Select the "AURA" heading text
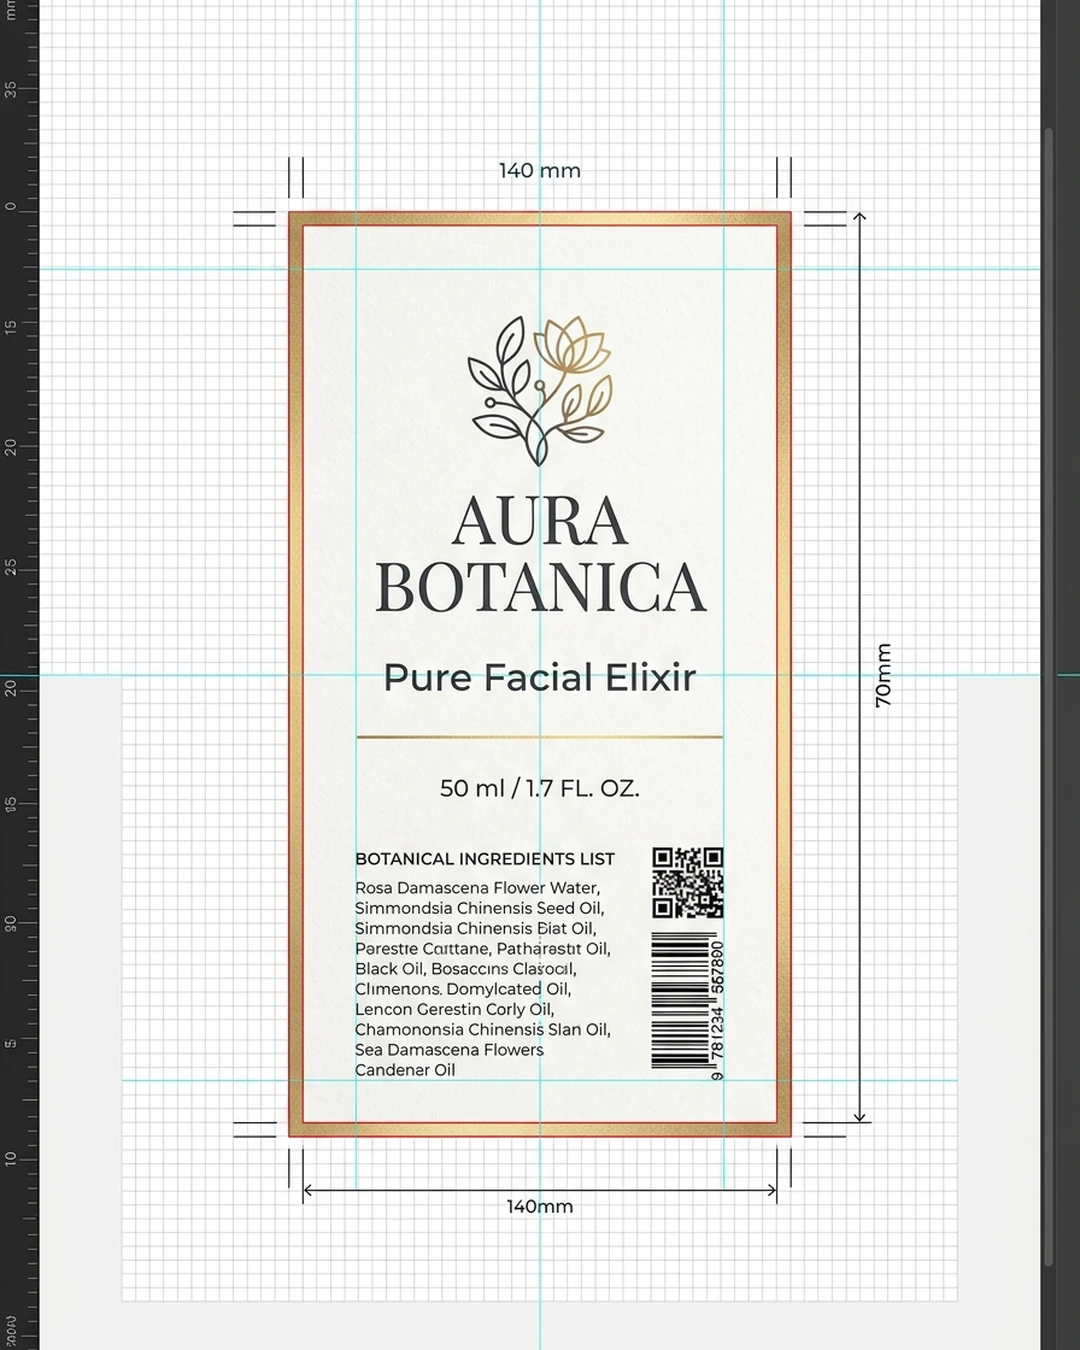 [540, 522]
